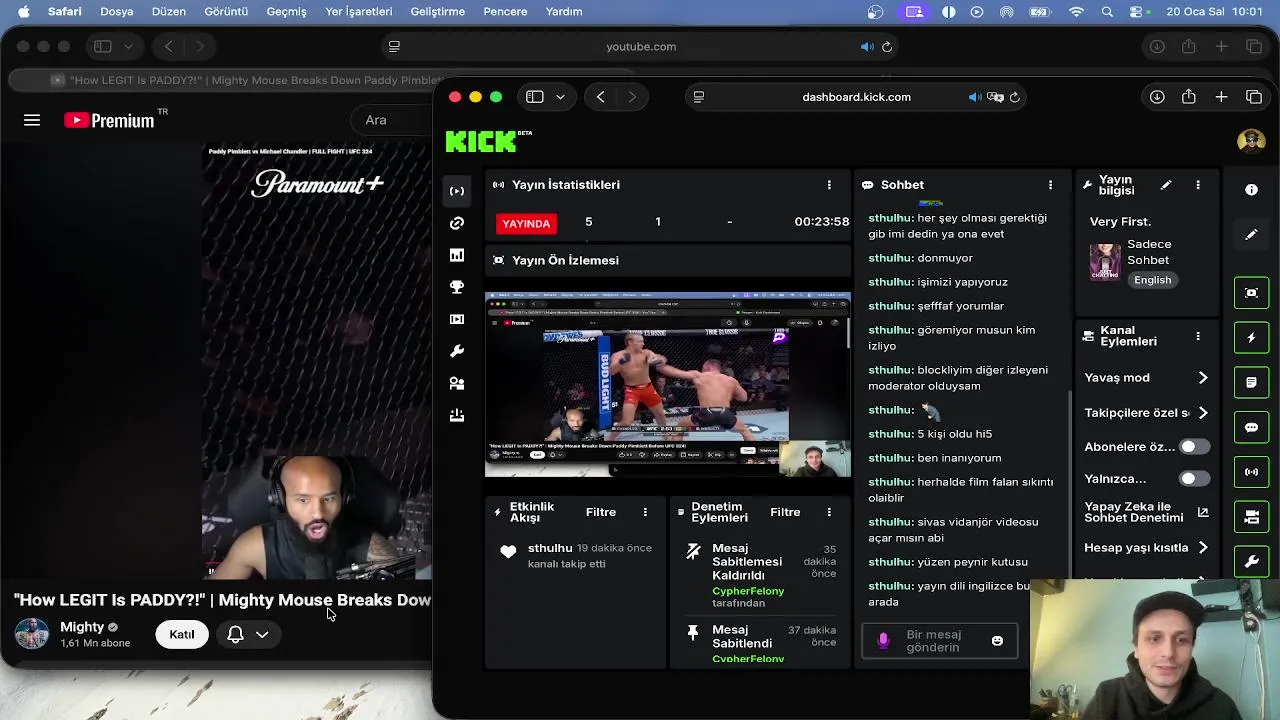Toggle the chat bubble widget icon in right bar
Screen dimensions: 1280x720
click(x=1251, y=427)
